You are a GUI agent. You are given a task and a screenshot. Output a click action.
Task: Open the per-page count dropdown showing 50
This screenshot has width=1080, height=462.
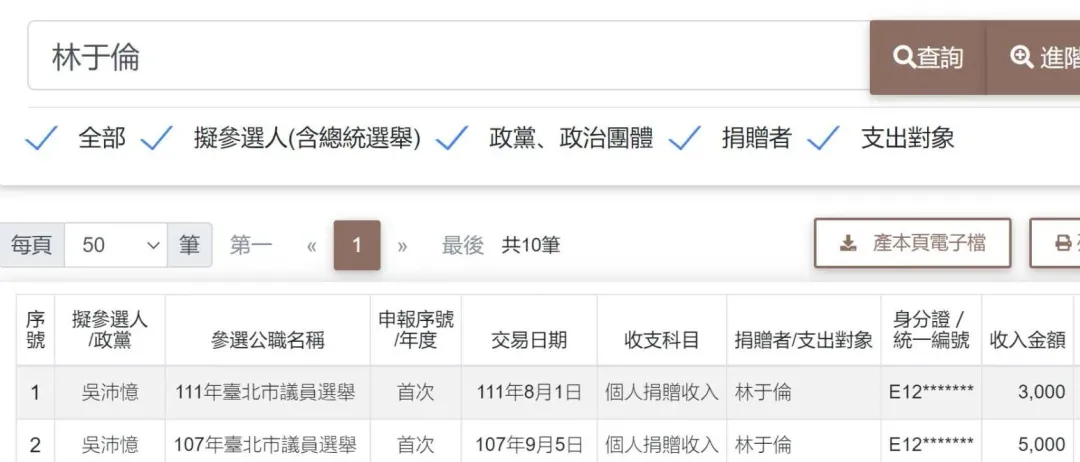coord(116,245)
